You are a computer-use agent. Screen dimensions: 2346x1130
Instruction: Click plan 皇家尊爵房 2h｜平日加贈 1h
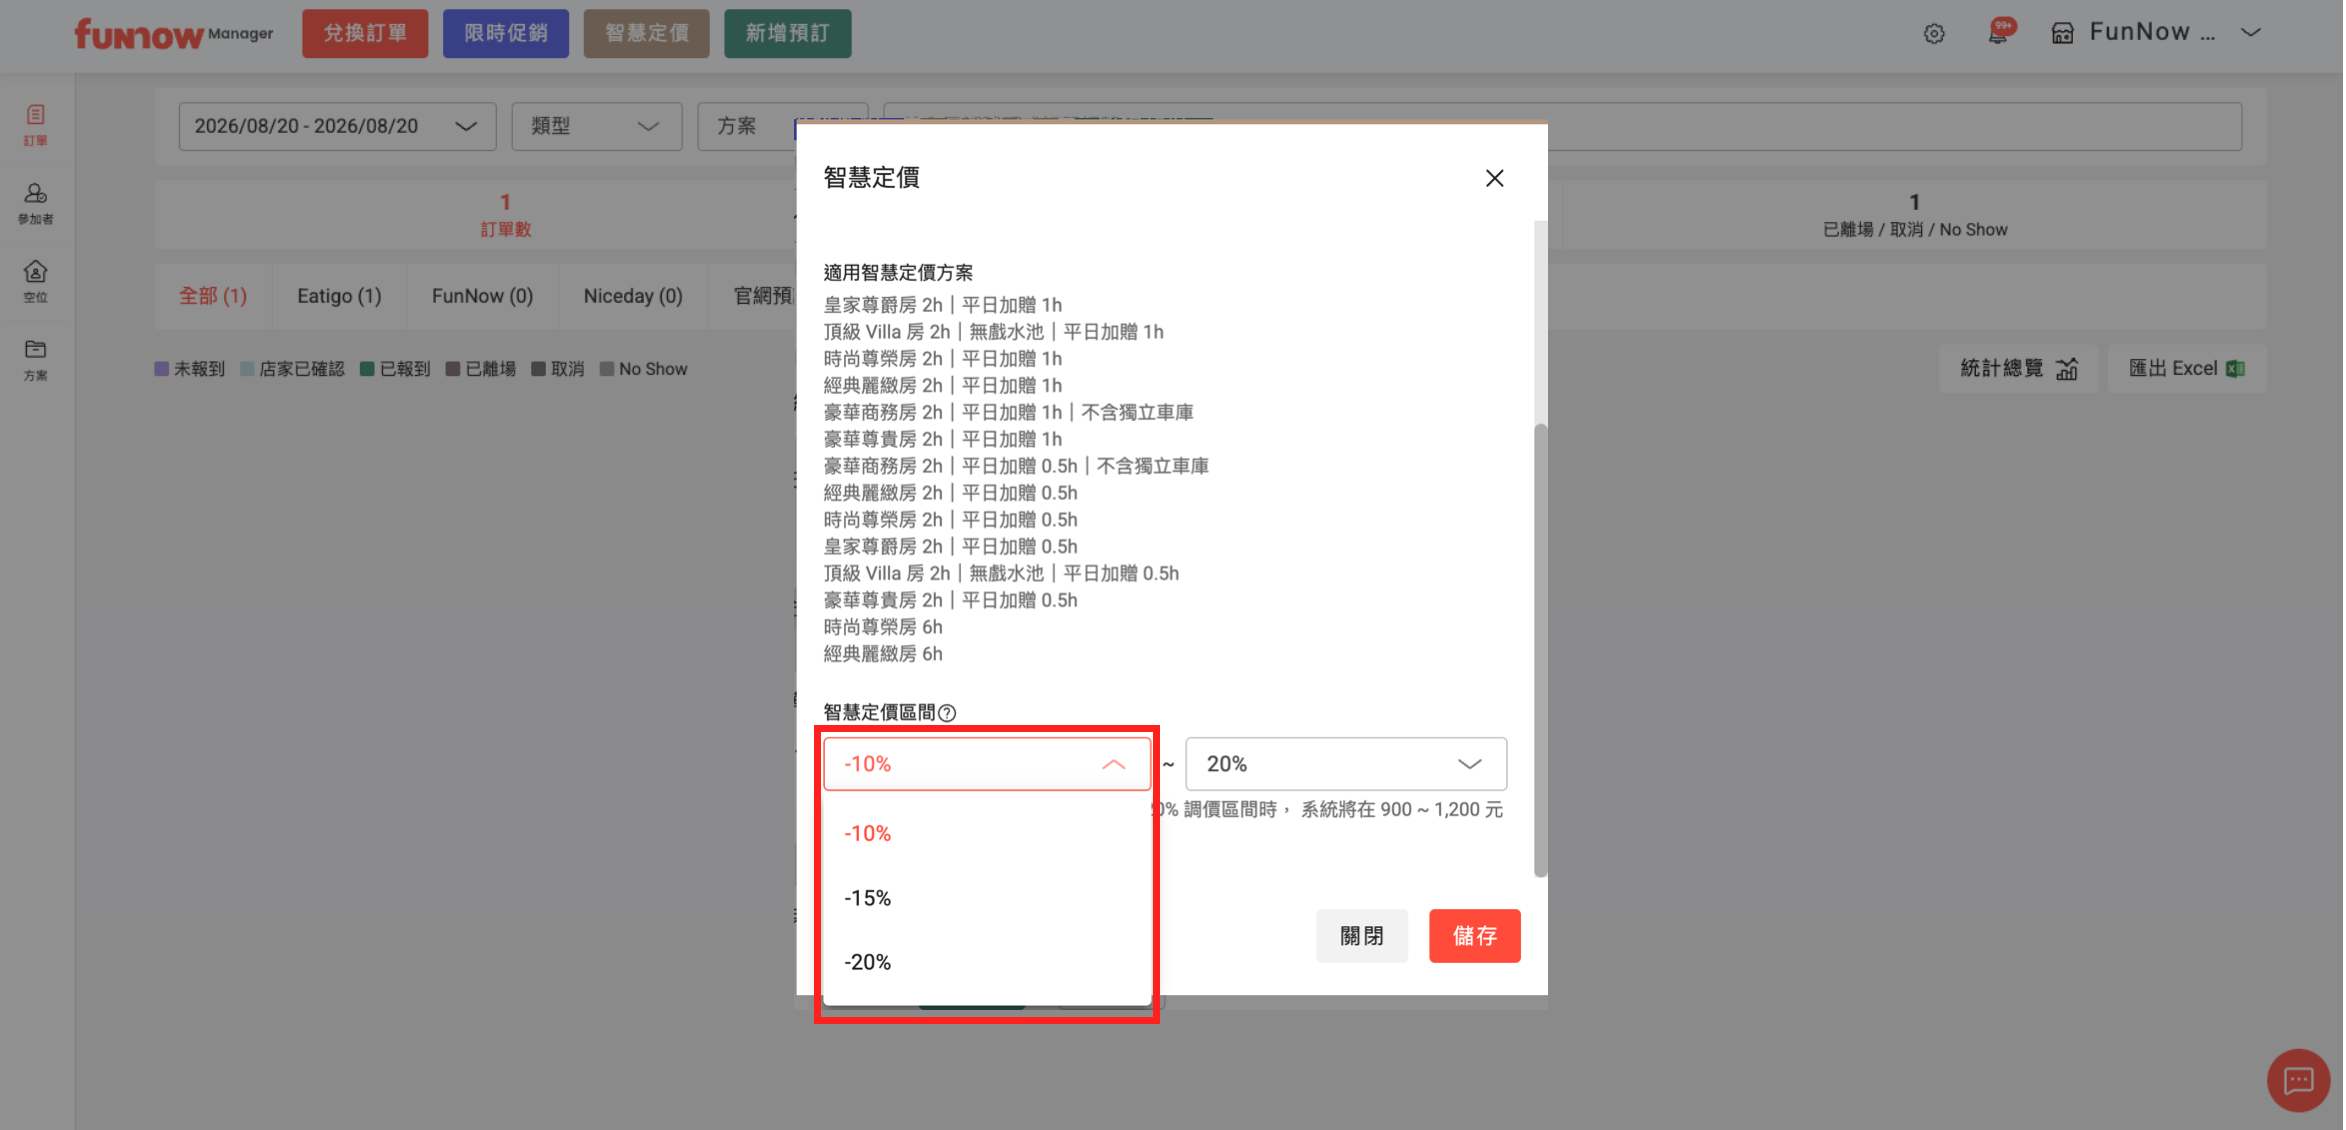click(x=943, y=305)
